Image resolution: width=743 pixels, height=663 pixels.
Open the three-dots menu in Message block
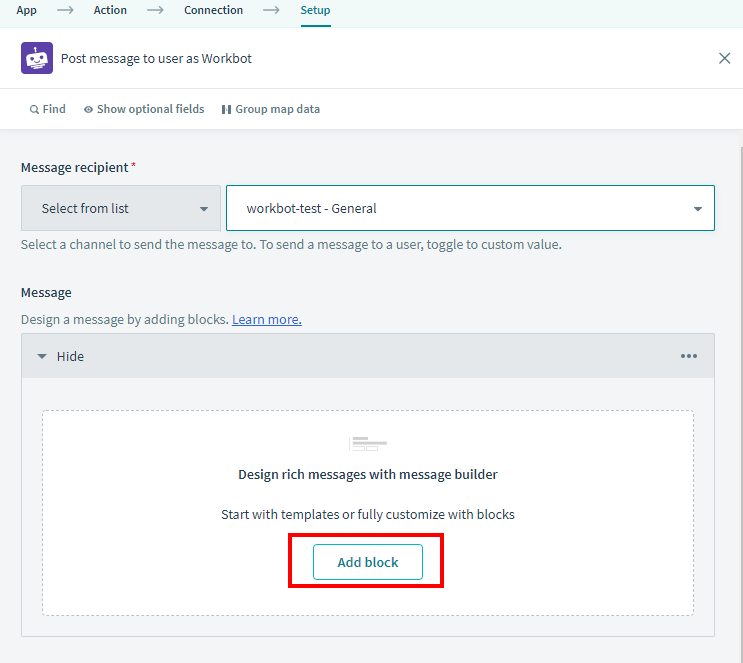pyautogui.click(x=689, y=356)
